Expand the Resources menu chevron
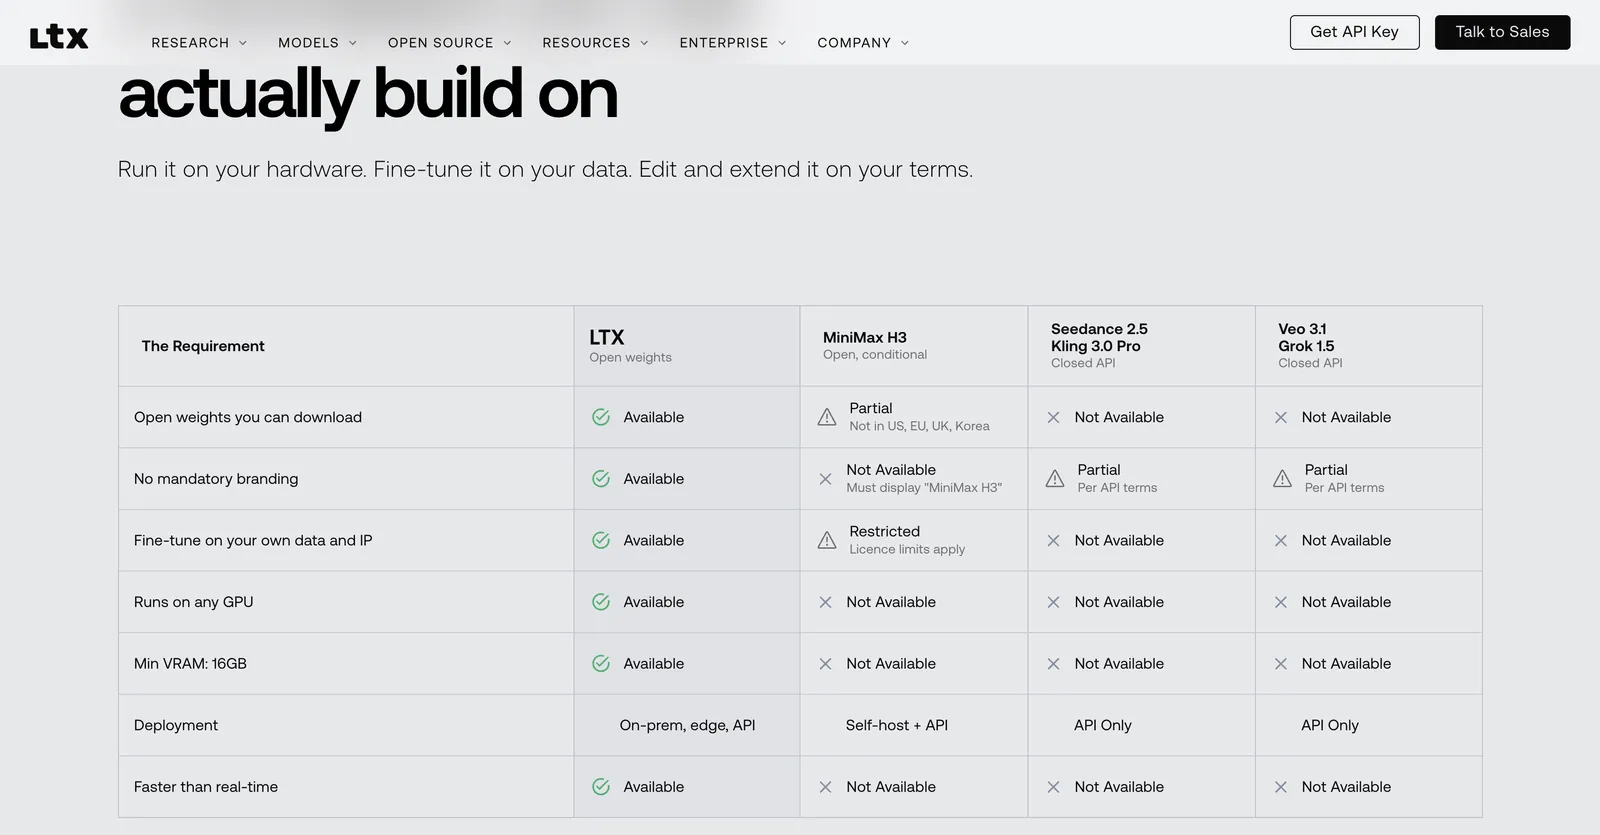The height and width of the screenshot is (835, 1600). [x=644, y=43]
